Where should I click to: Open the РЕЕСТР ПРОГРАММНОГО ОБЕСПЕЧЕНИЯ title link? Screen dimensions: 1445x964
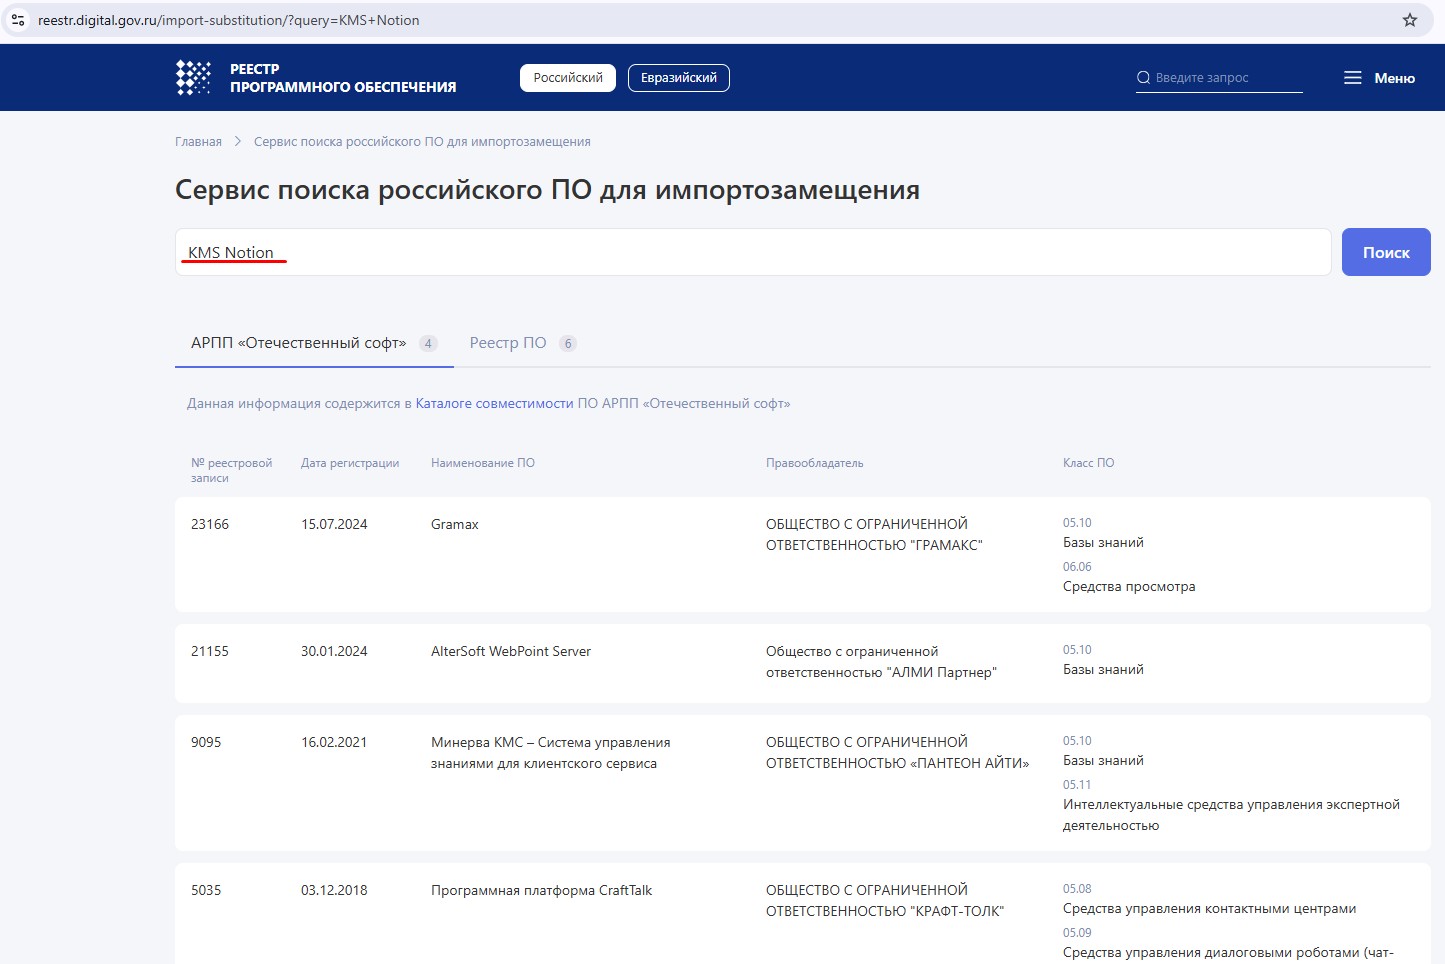(343, 78)
